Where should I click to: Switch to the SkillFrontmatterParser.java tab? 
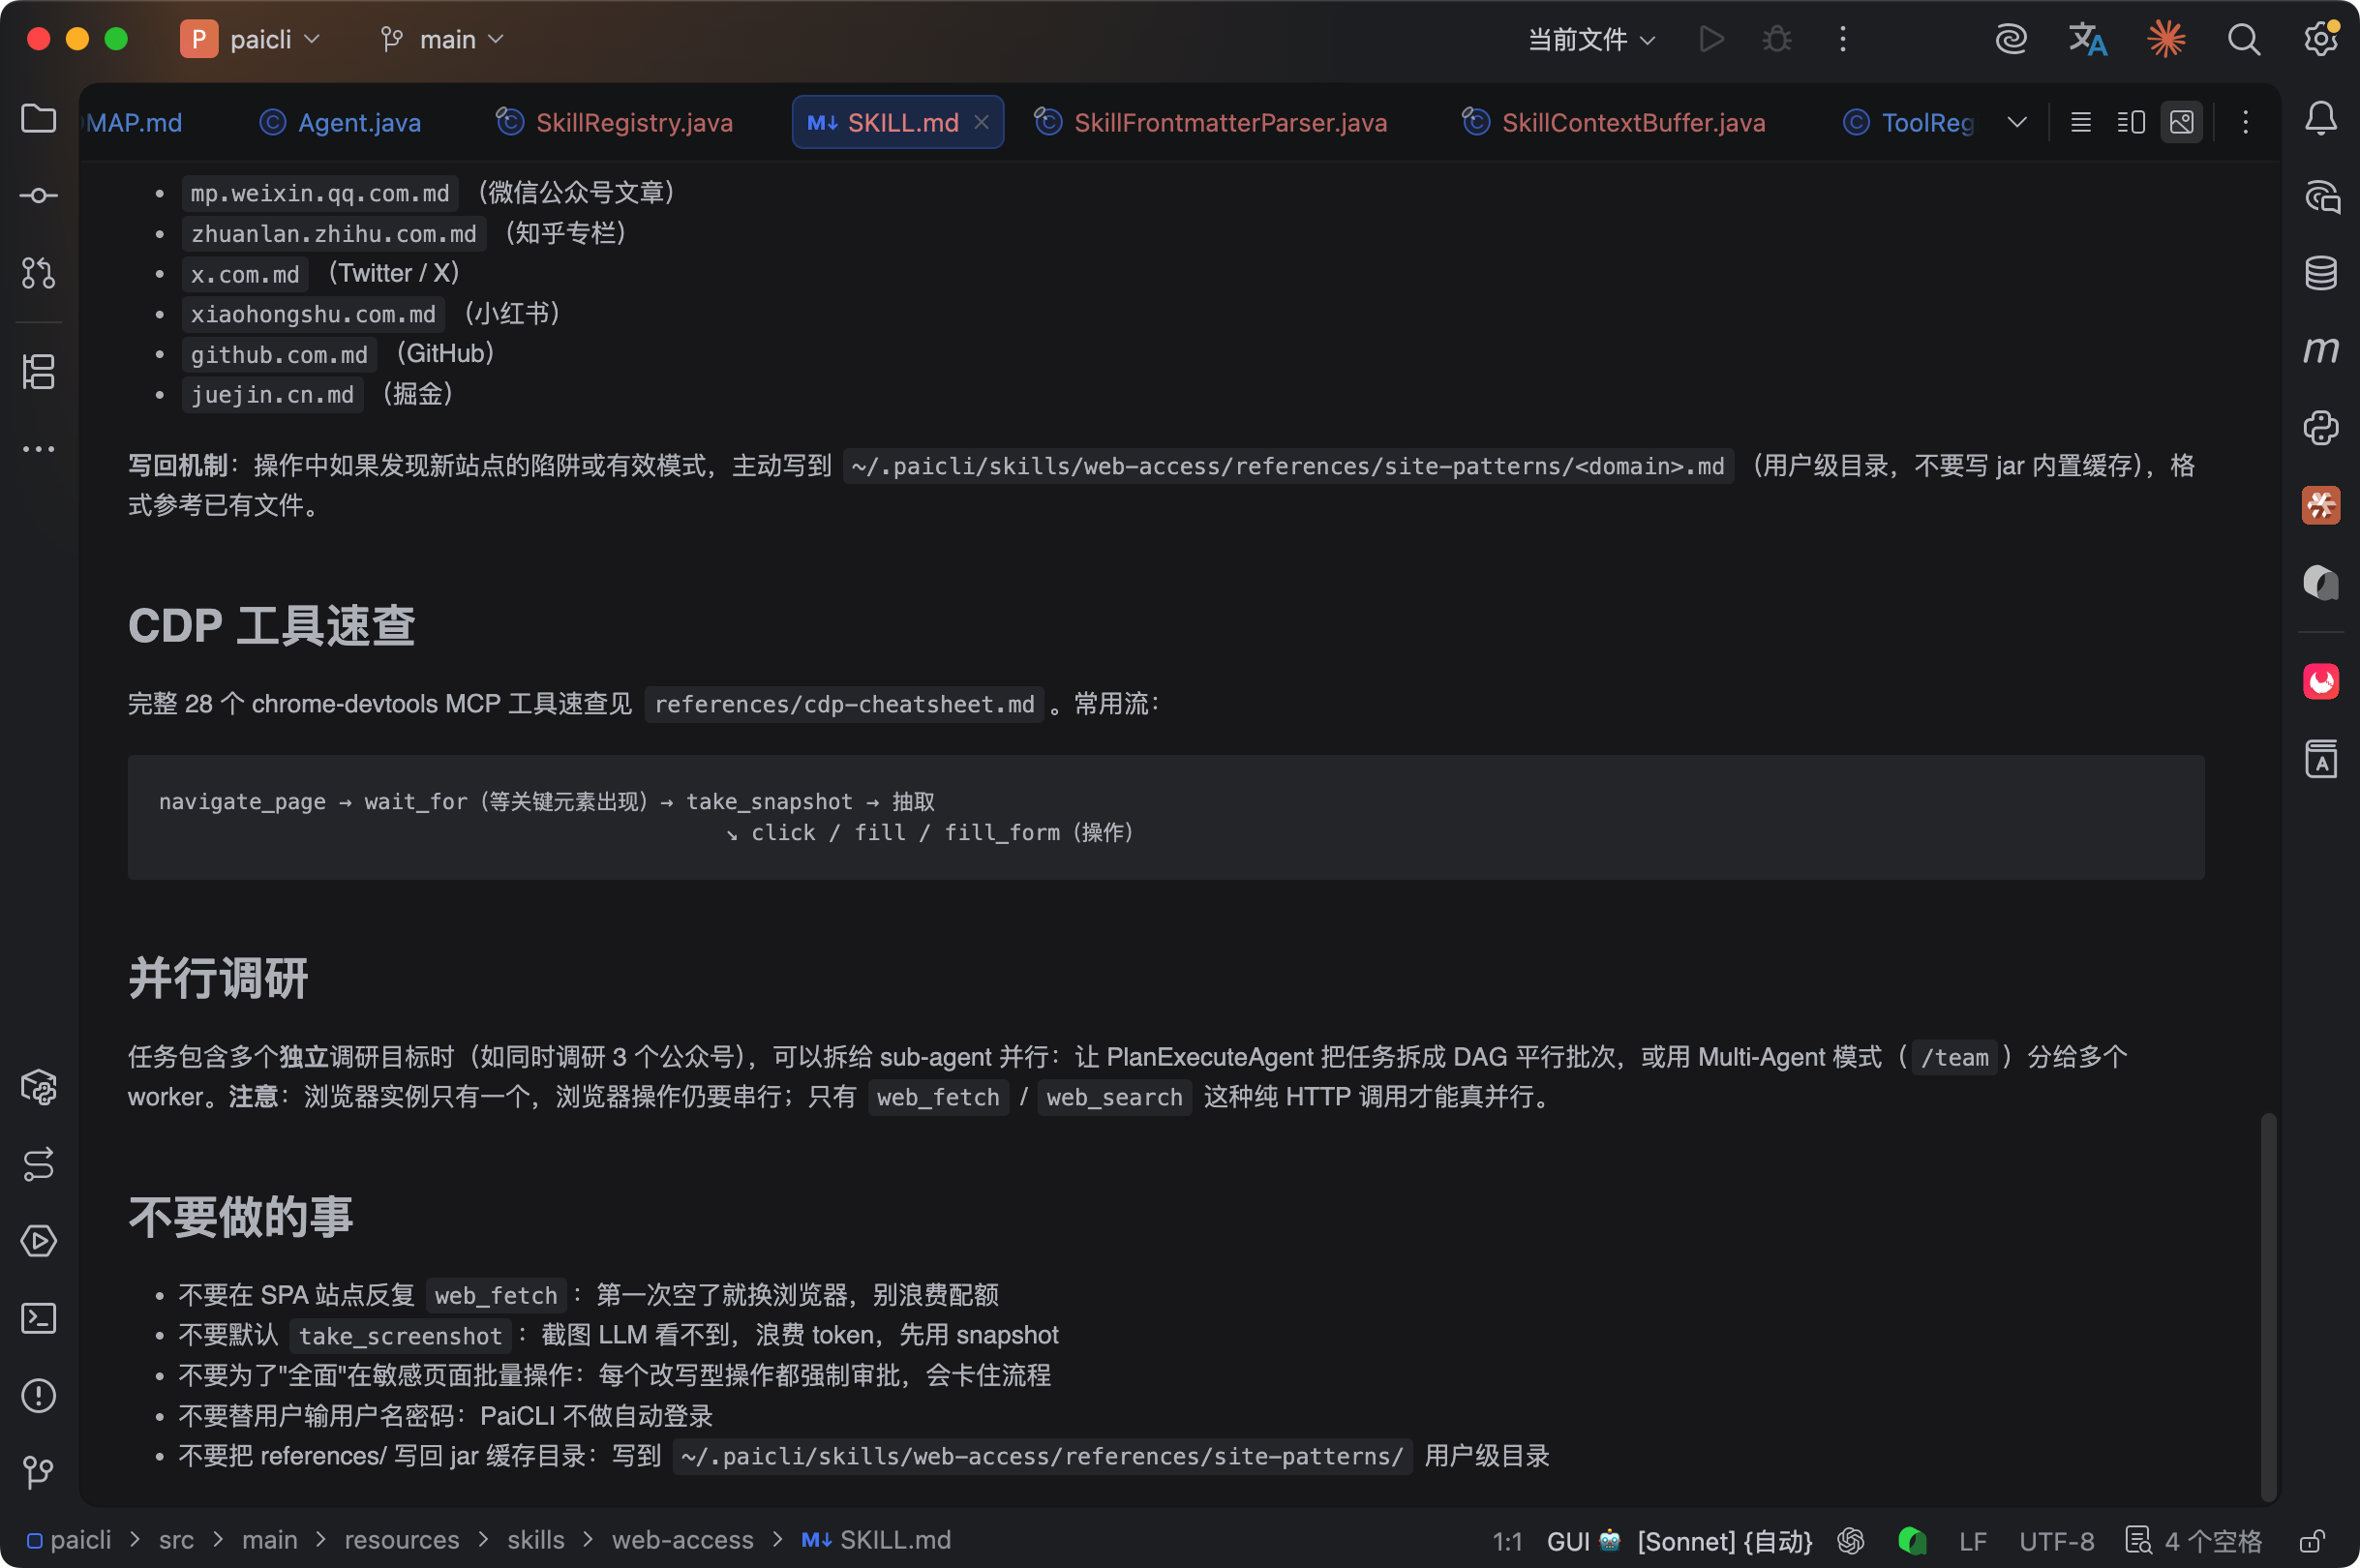[x=1210, y=122]
